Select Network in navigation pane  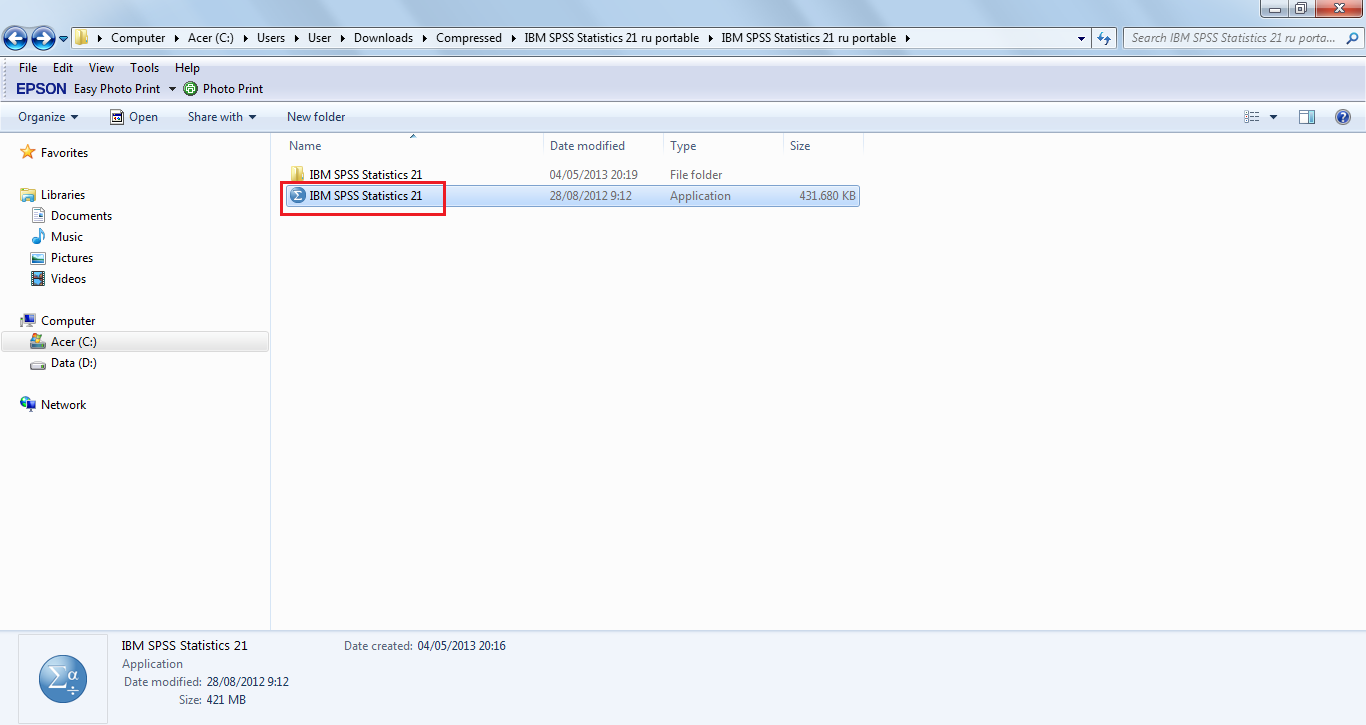point(63,405)
